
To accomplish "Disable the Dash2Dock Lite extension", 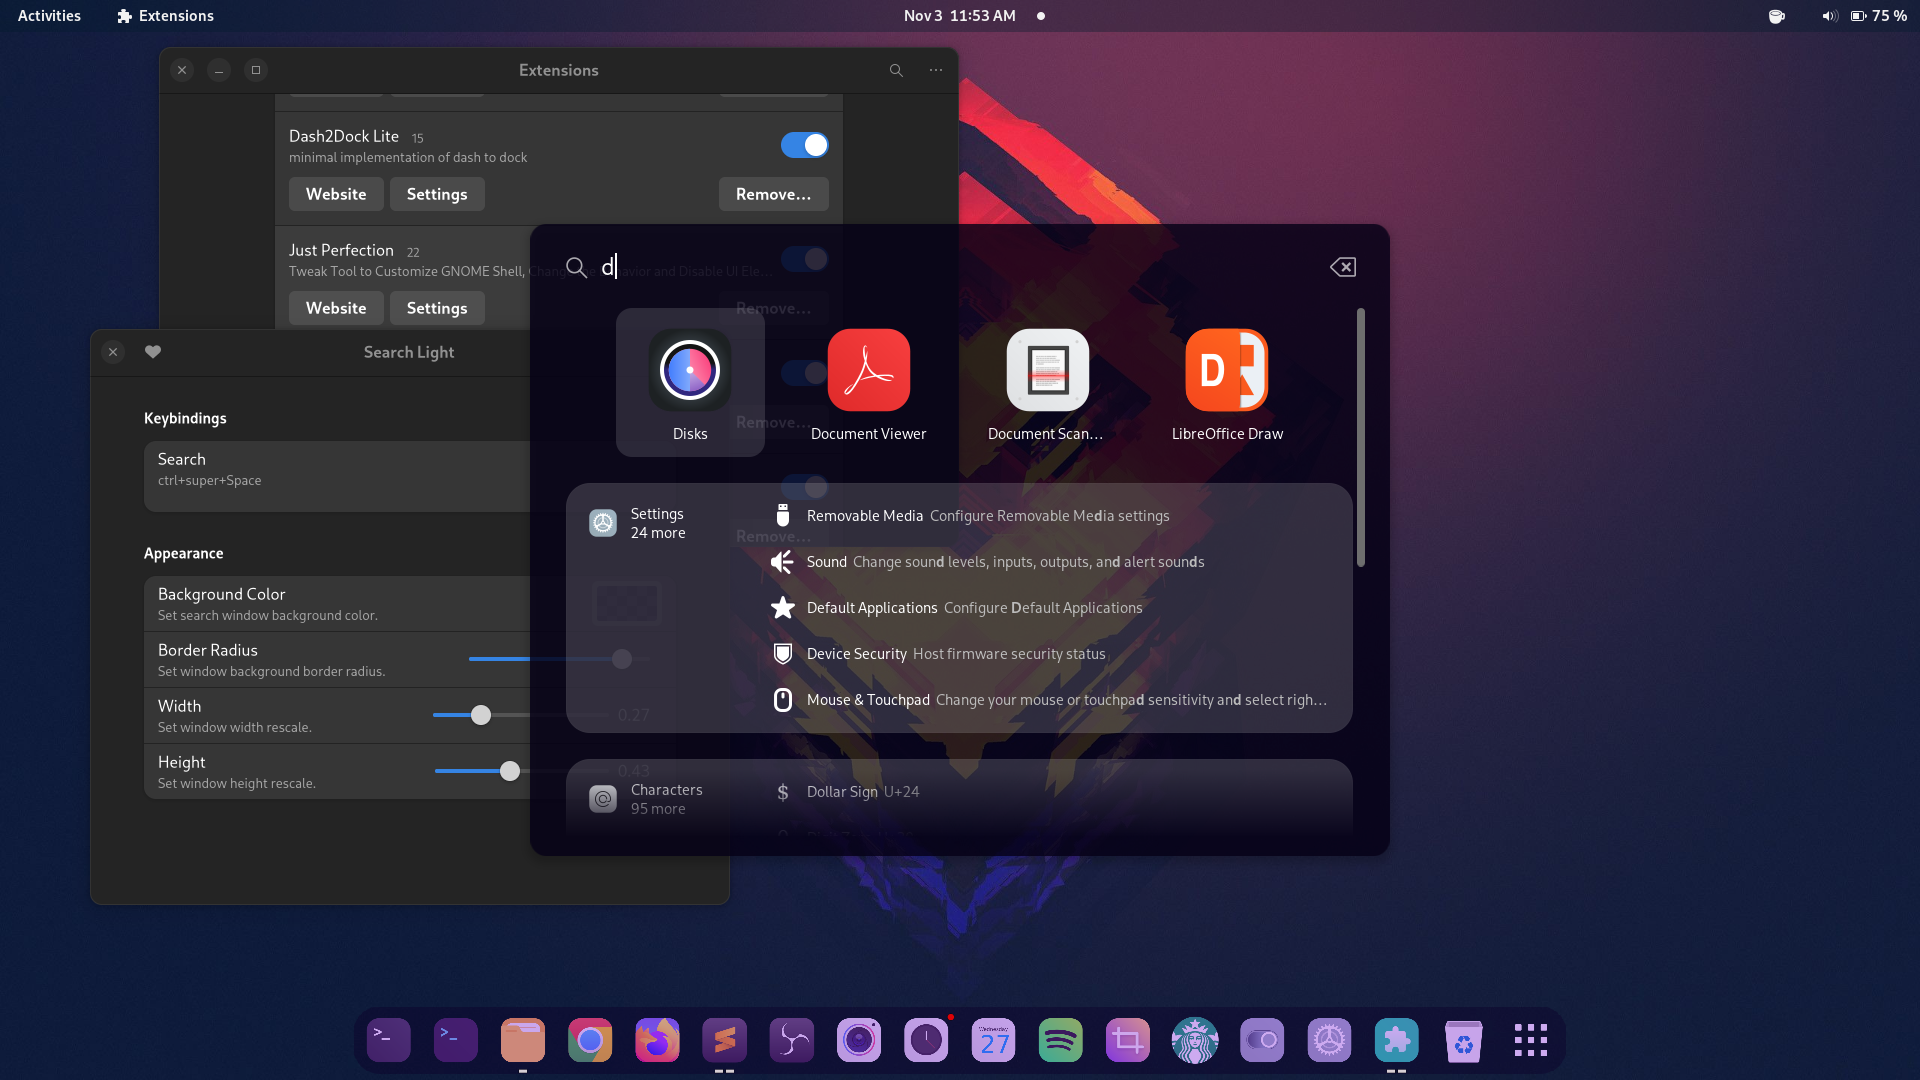I will coord(804,145).
